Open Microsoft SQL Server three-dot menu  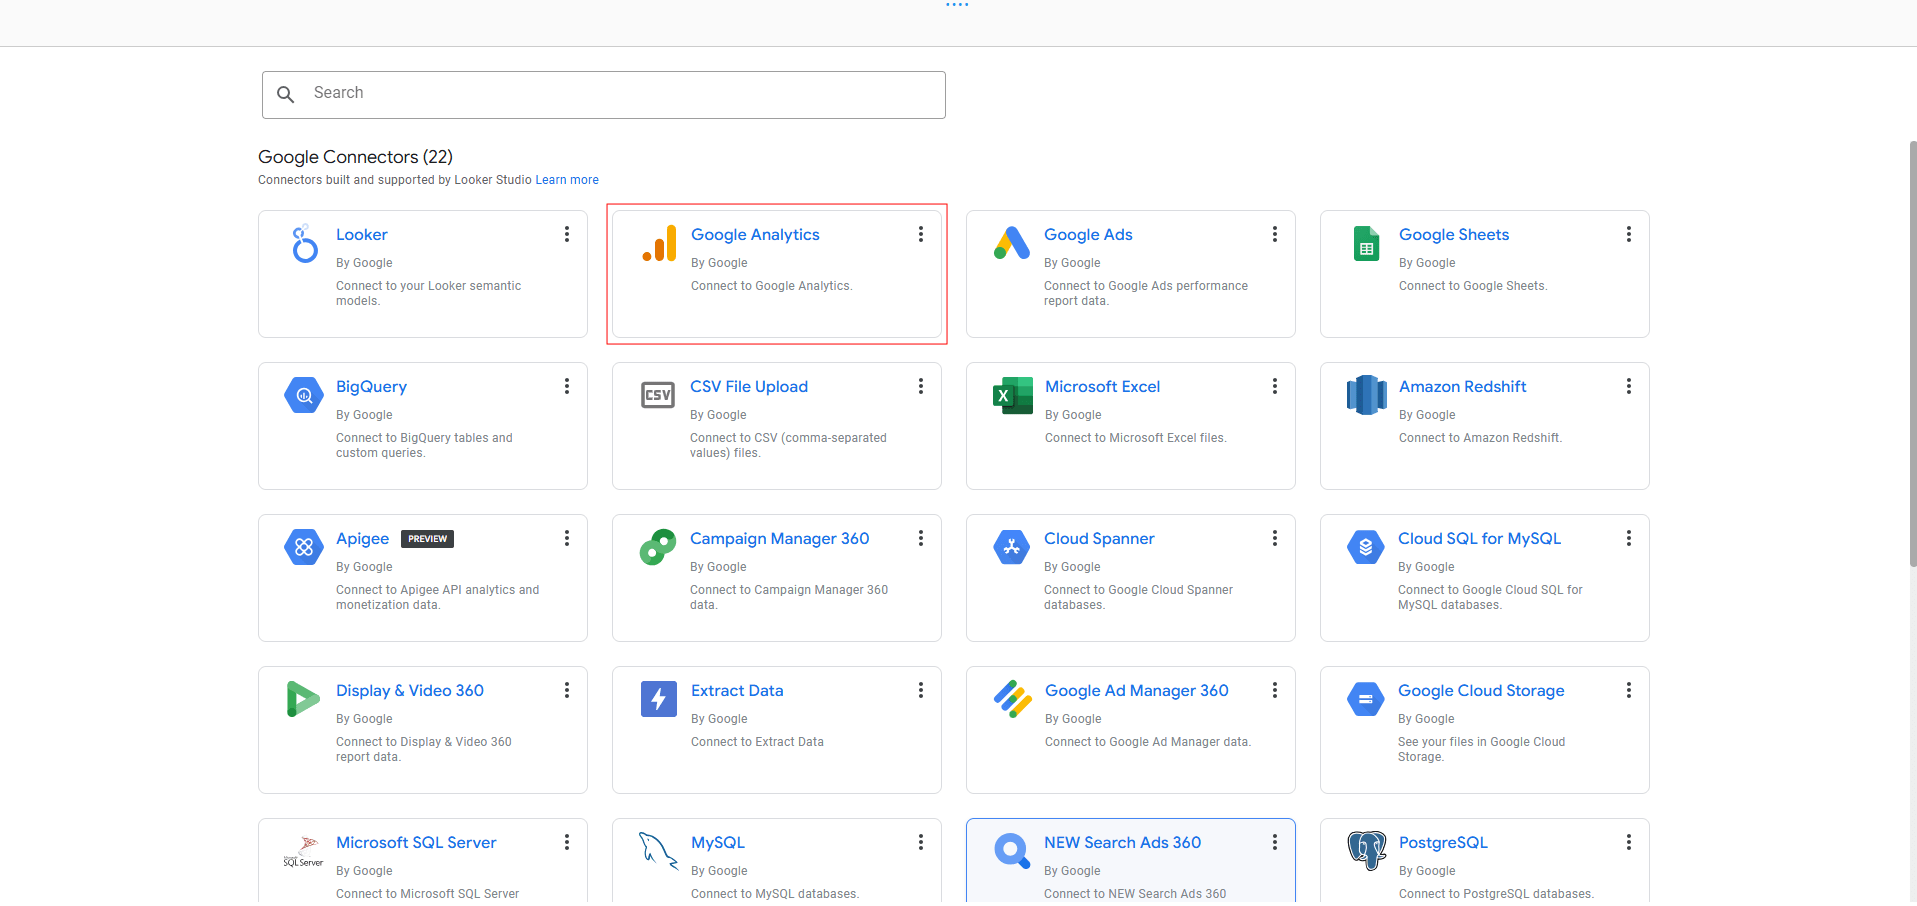[x=567, y=842]
